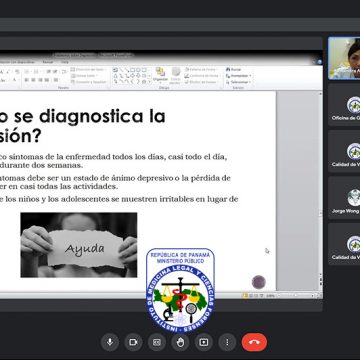Open the Estilos rápidos gallery
The image size is (360, 360).
176,75
